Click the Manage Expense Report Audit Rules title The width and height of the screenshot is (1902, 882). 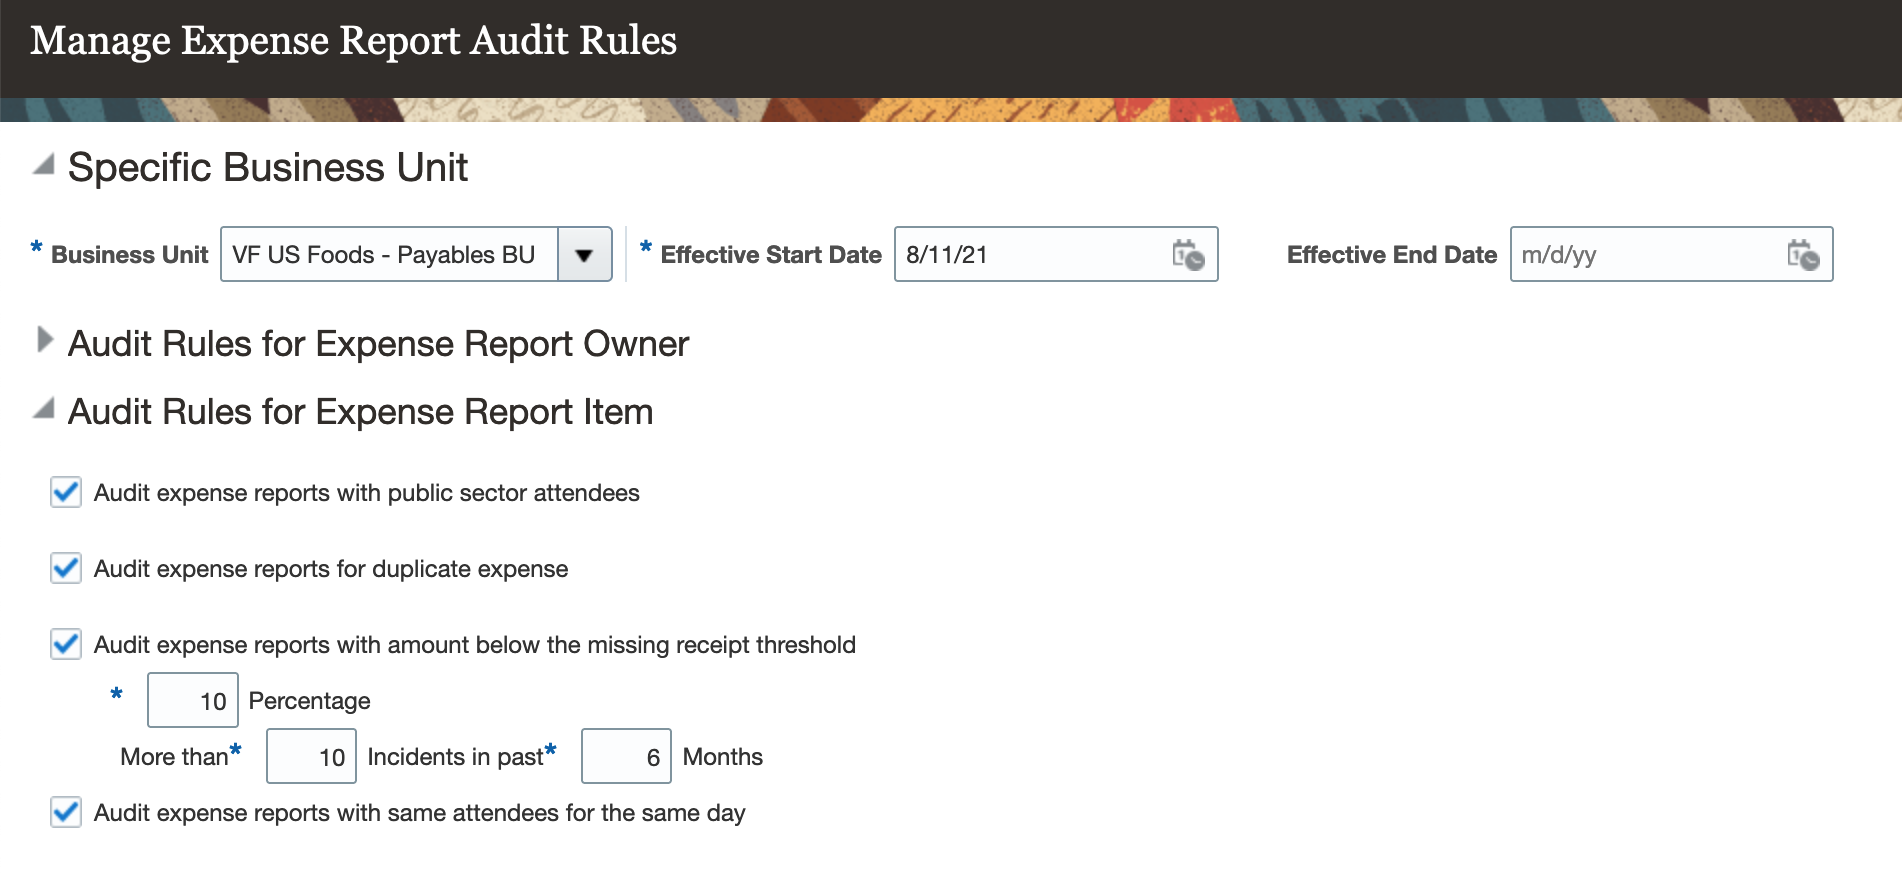point(353,41)
